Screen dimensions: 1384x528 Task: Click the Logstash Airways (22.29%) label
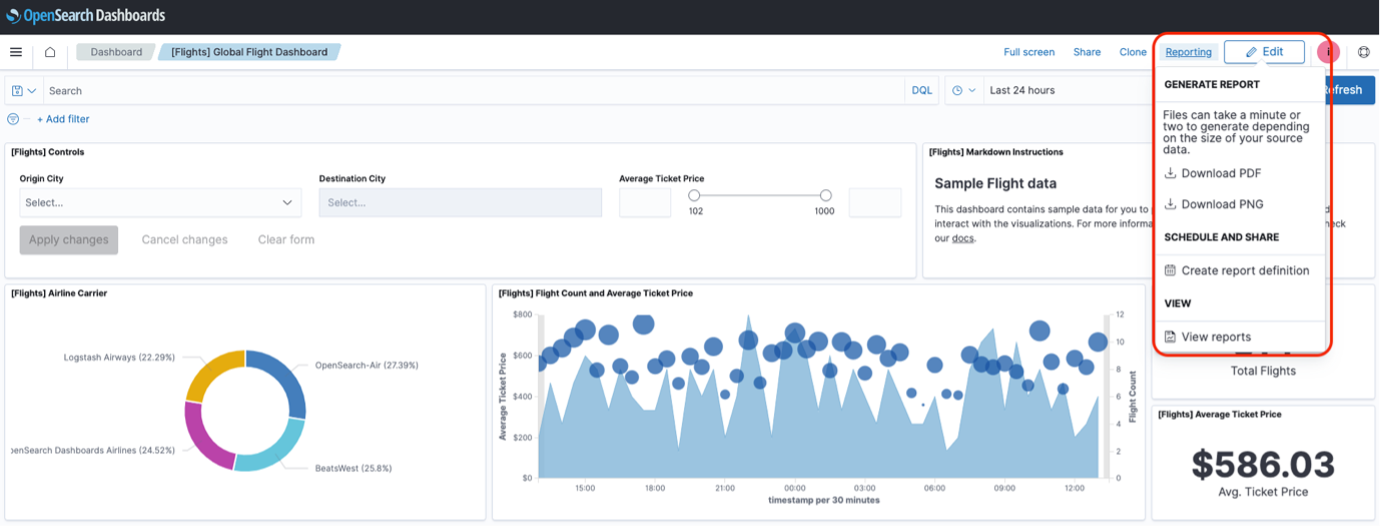(x=118, y=357)
